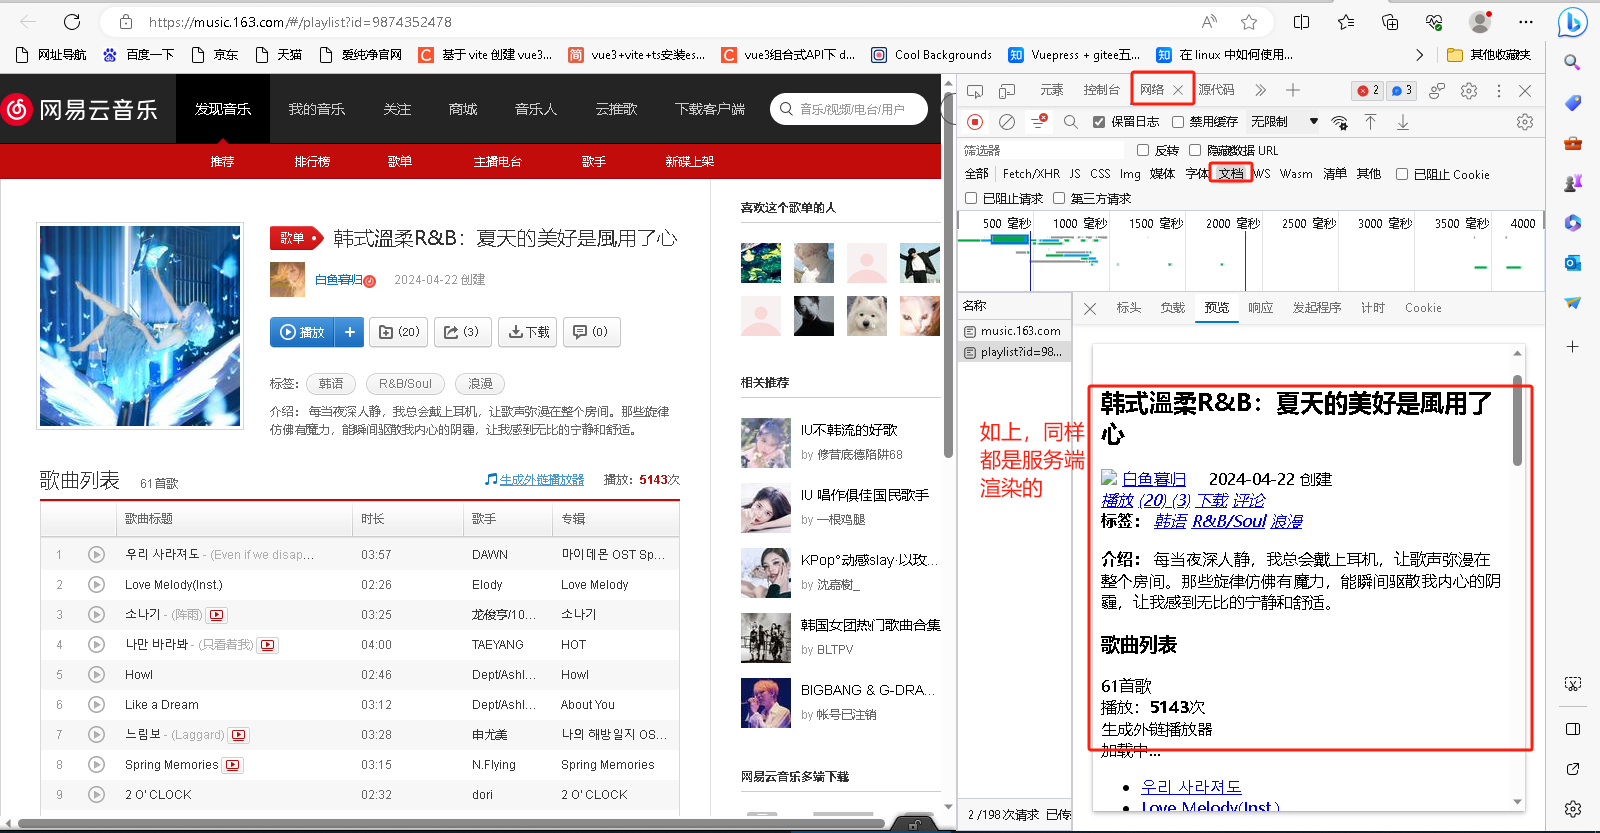1600x833 pixels.
Task: Open the 无限制 throttling dropdown
Action: point(1285,122)
